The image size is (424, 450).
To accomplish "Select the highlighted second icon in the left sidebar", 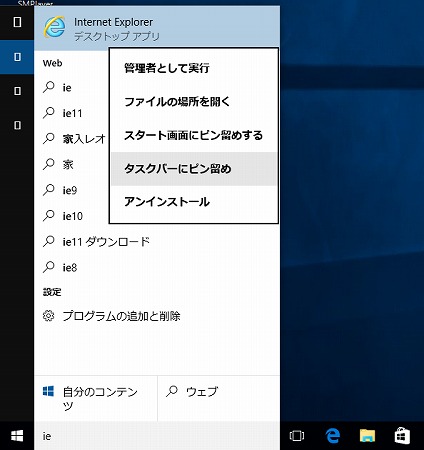I will pos(17,57).
